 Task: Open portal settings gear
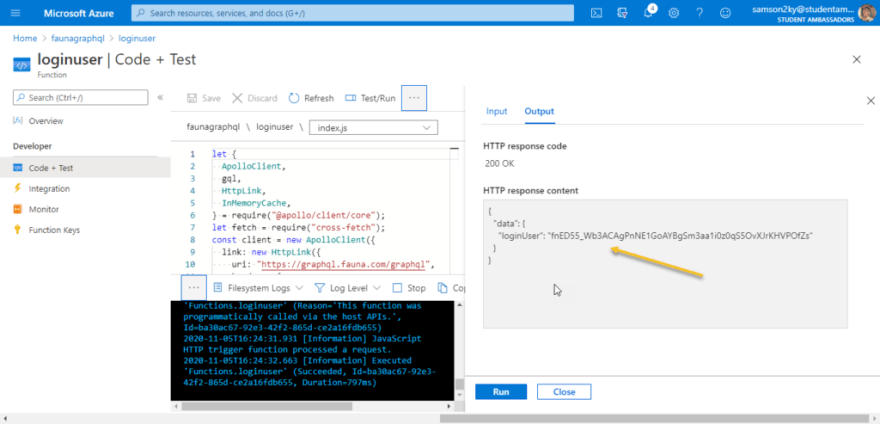673,13
